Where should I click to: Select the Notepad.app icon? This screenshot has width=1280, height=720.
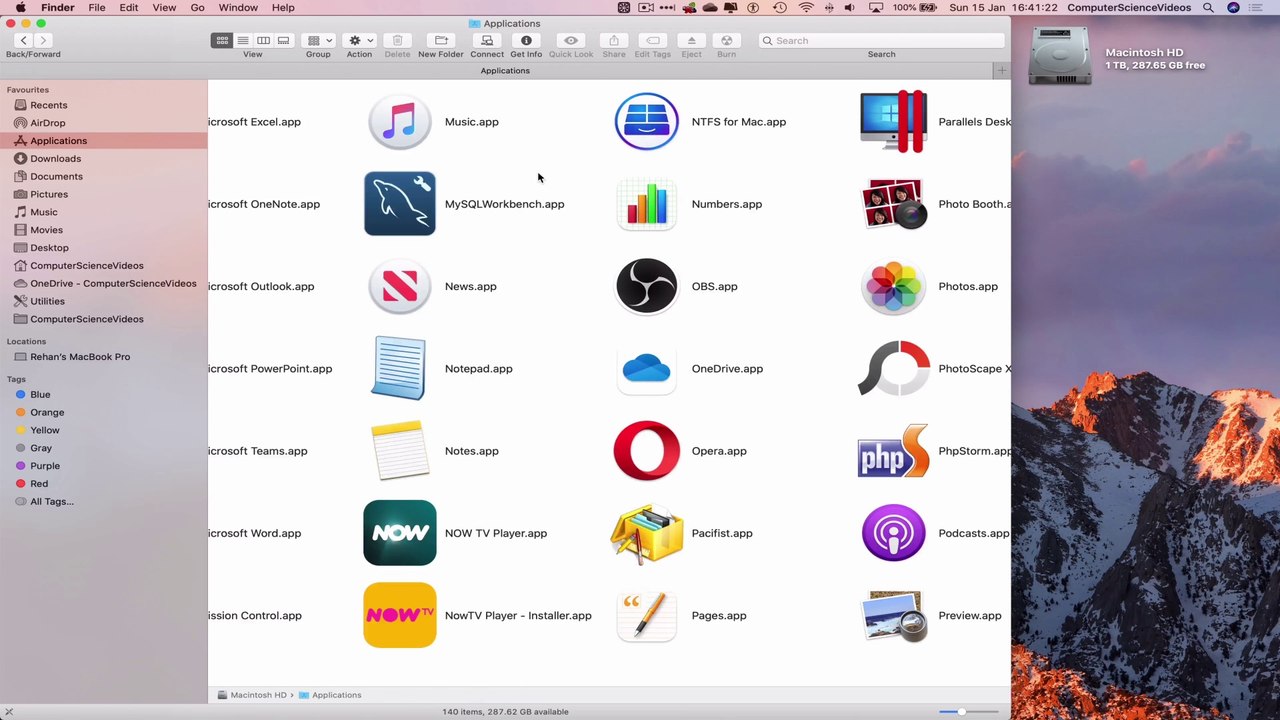click(x=400, y=368)
